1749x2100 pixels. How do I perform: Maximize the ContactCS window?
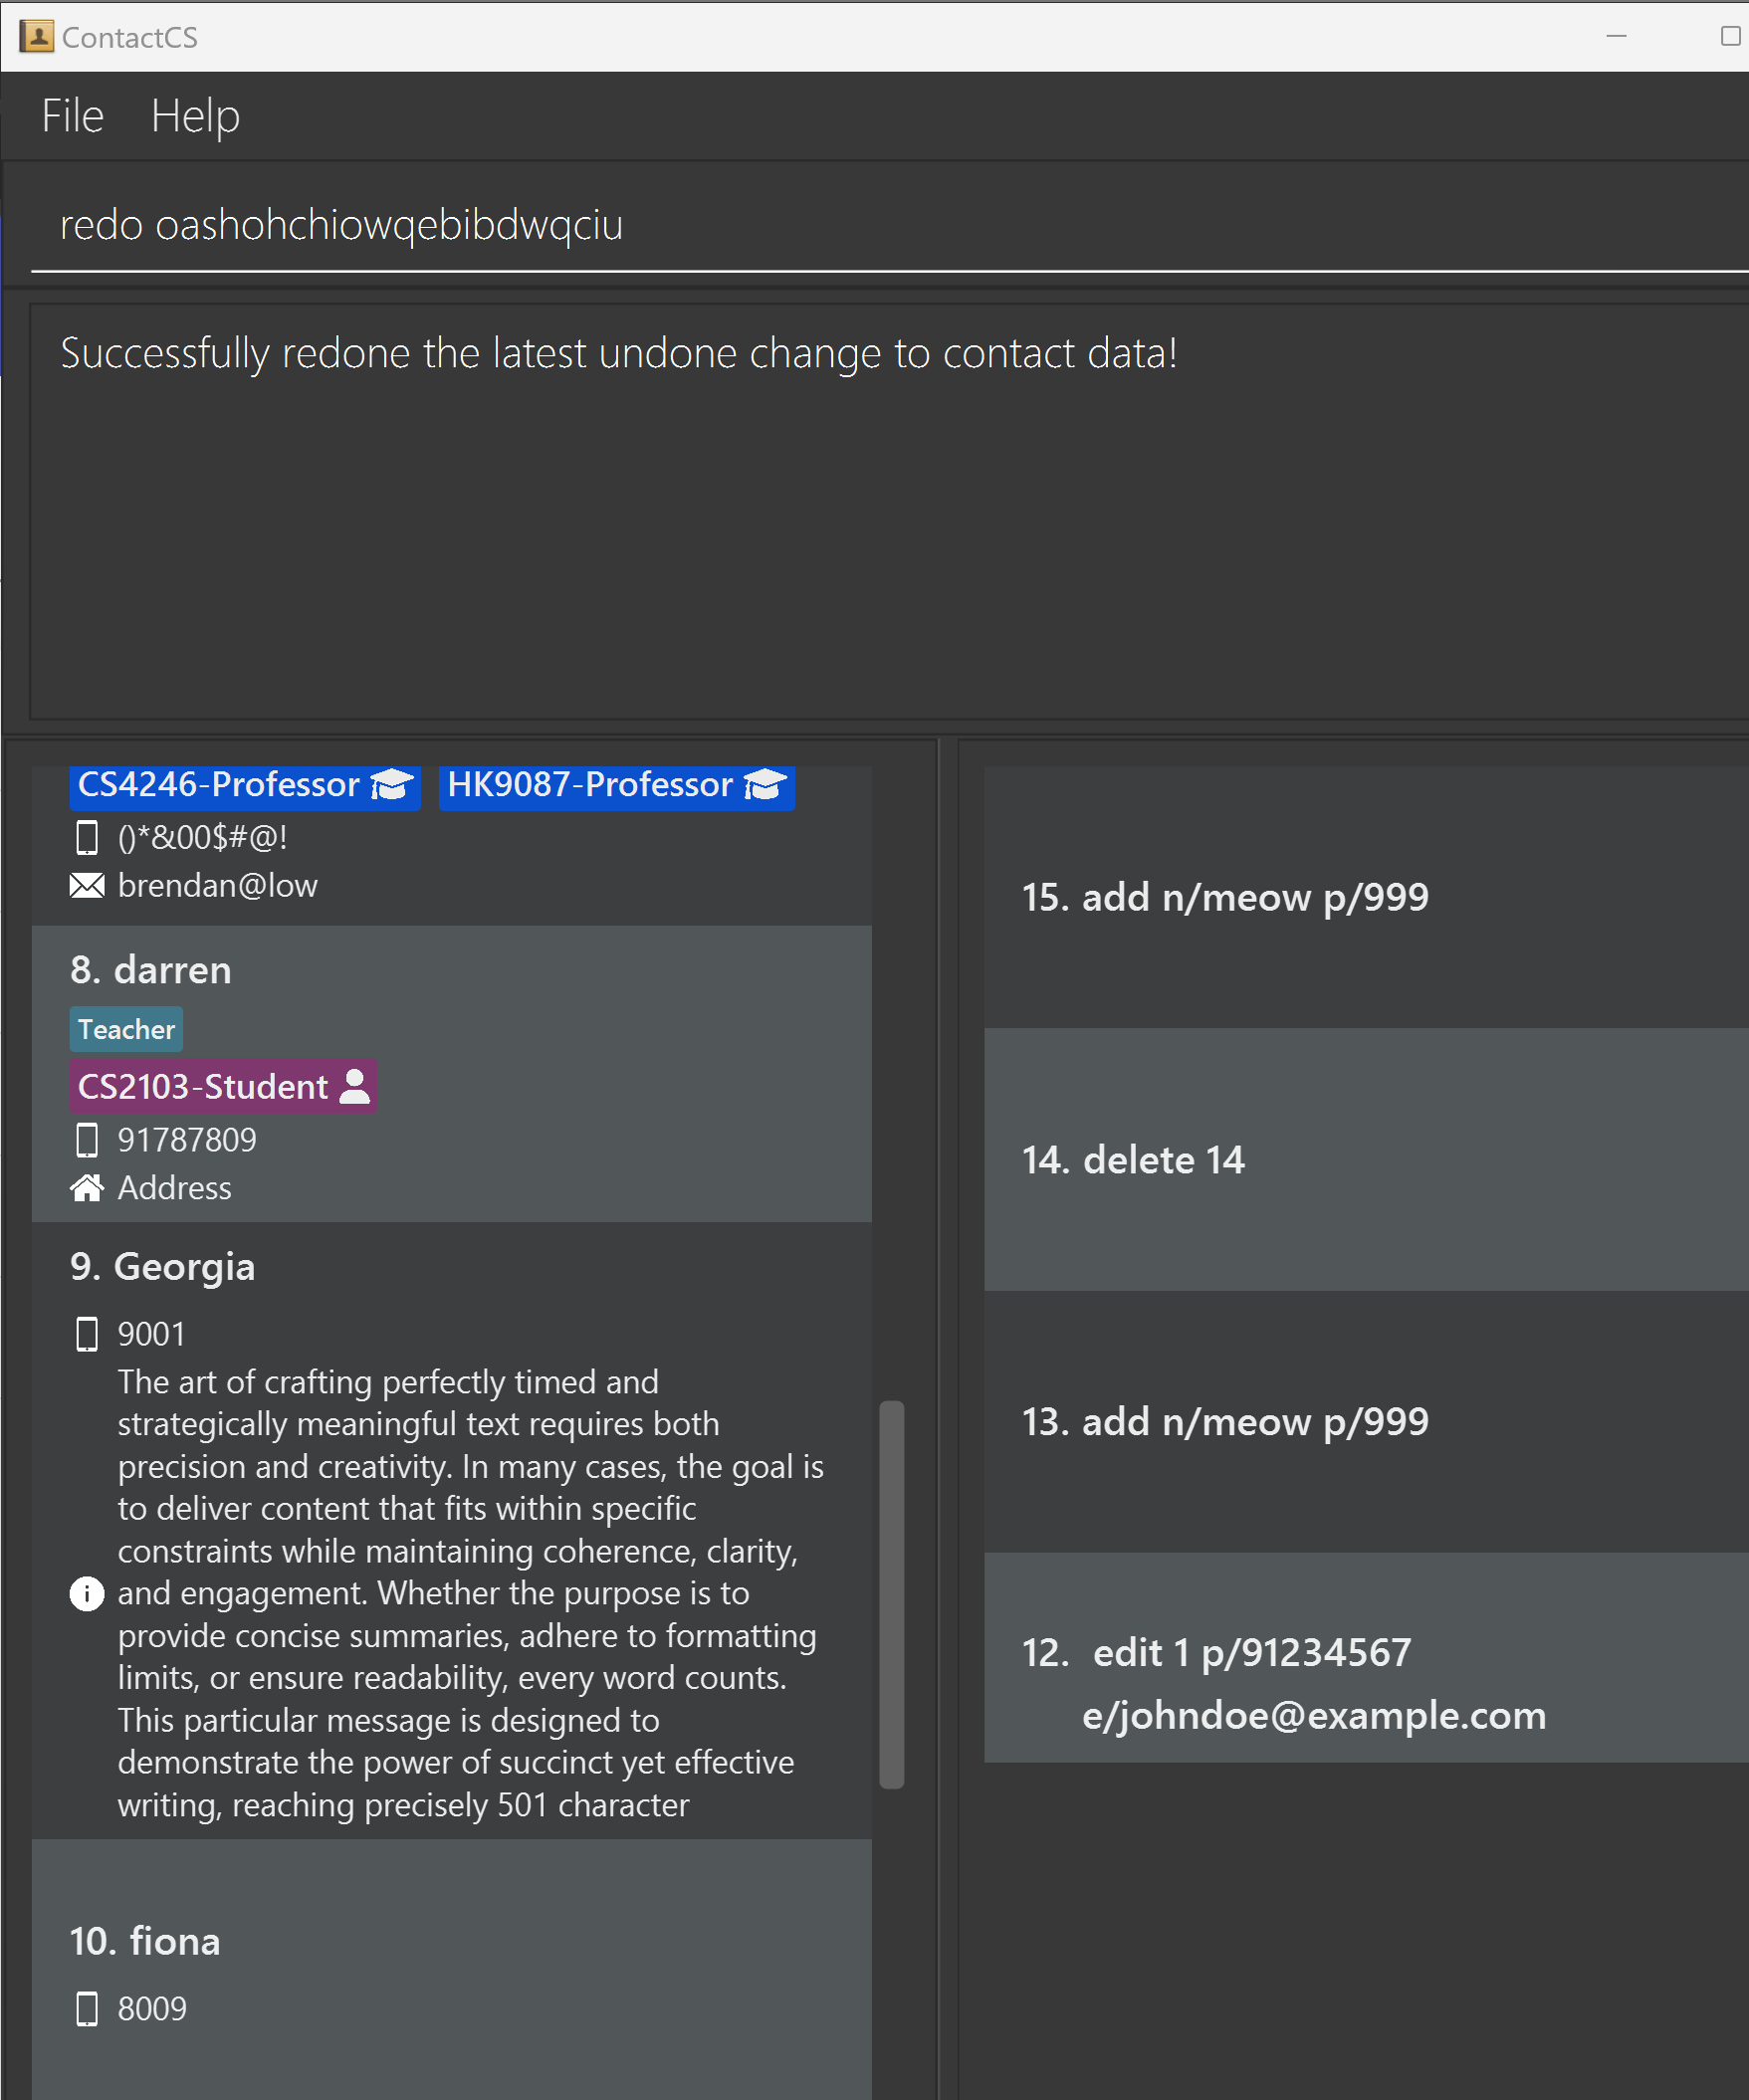tap(1730, 36)
